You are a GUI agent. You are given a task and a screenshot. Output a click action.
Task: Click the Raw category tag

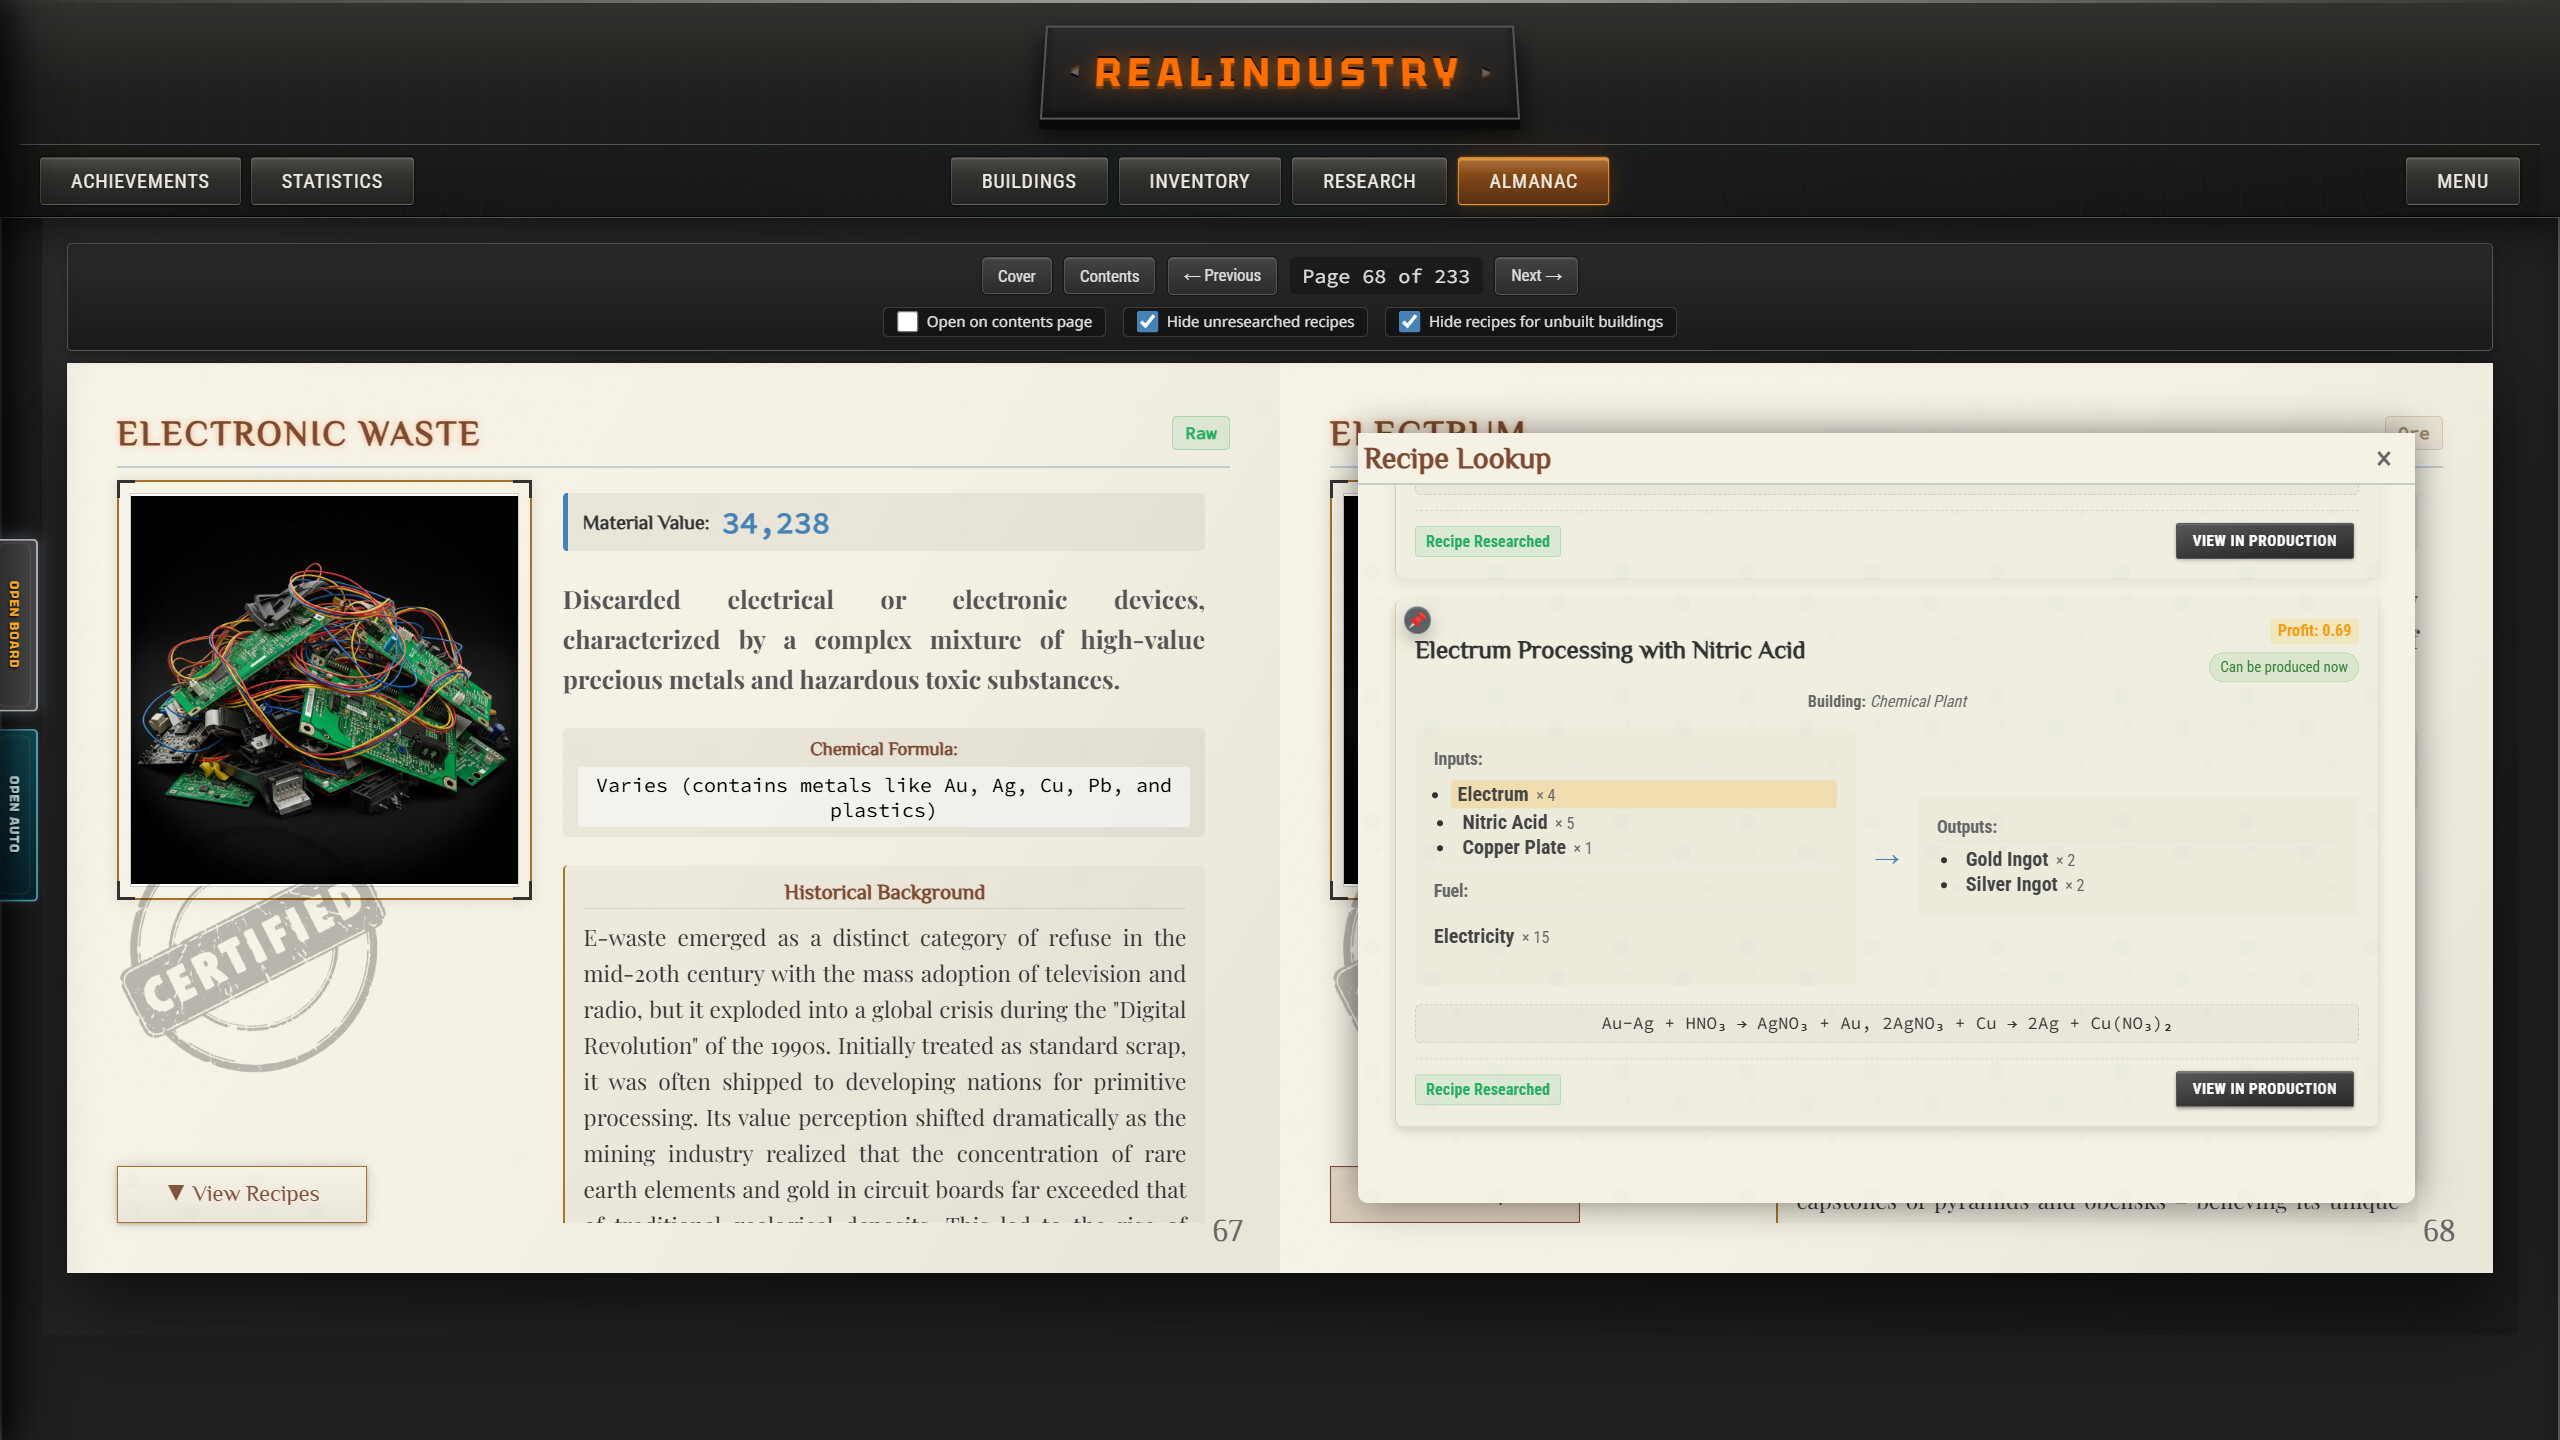tap(1200, 433)
